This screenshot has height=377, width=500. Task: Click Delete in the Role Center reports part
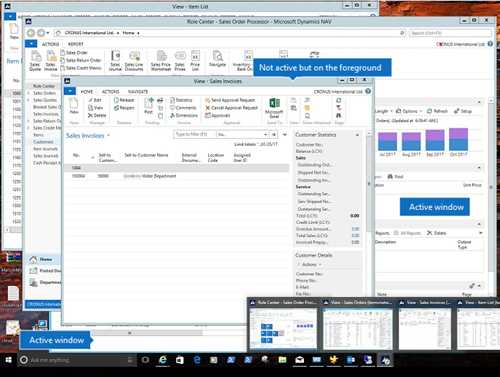[x=437, y=233]
